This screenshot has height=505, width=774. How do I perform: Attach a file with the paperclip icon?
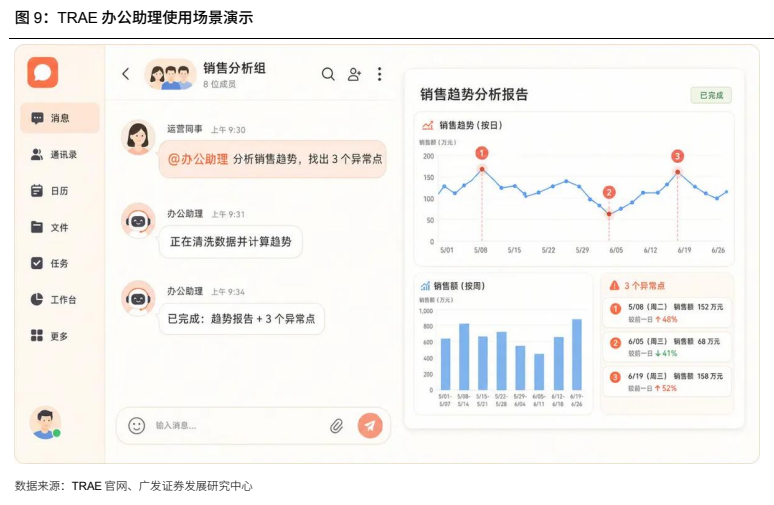click(x=337, y=426)
